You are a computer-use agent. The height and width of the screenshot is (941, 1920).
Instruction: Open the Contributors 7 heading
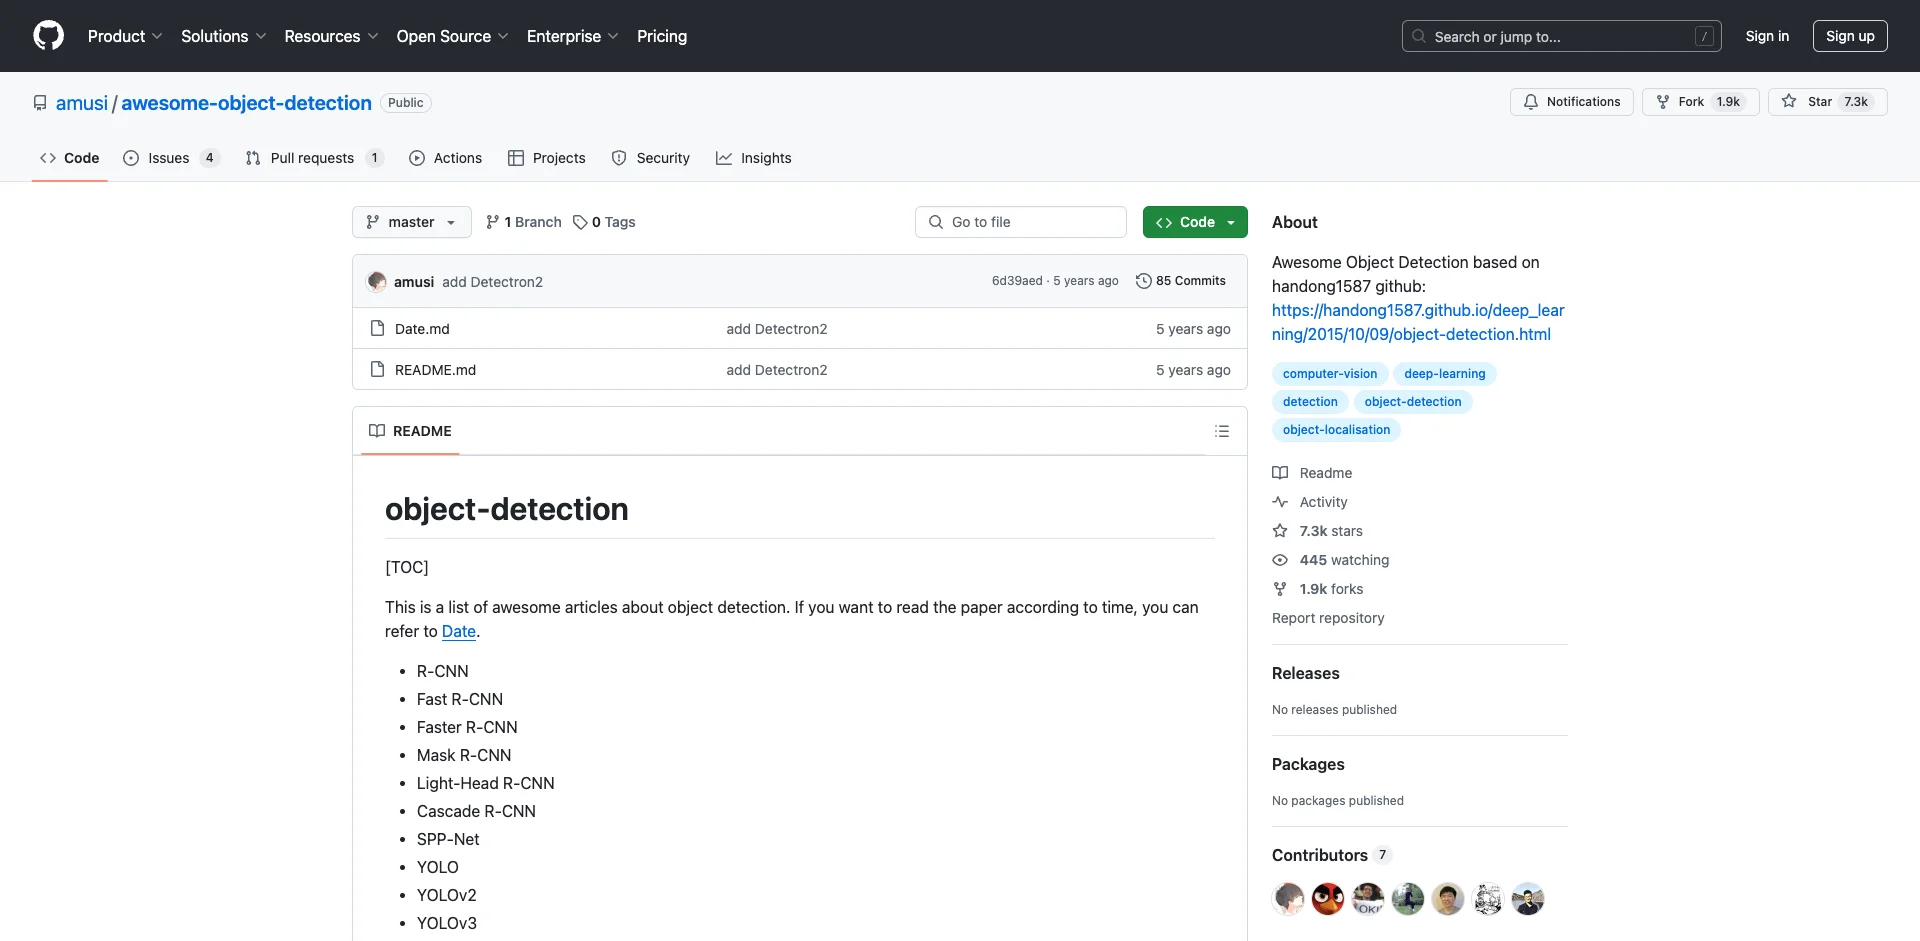(x=1332, y=855)
